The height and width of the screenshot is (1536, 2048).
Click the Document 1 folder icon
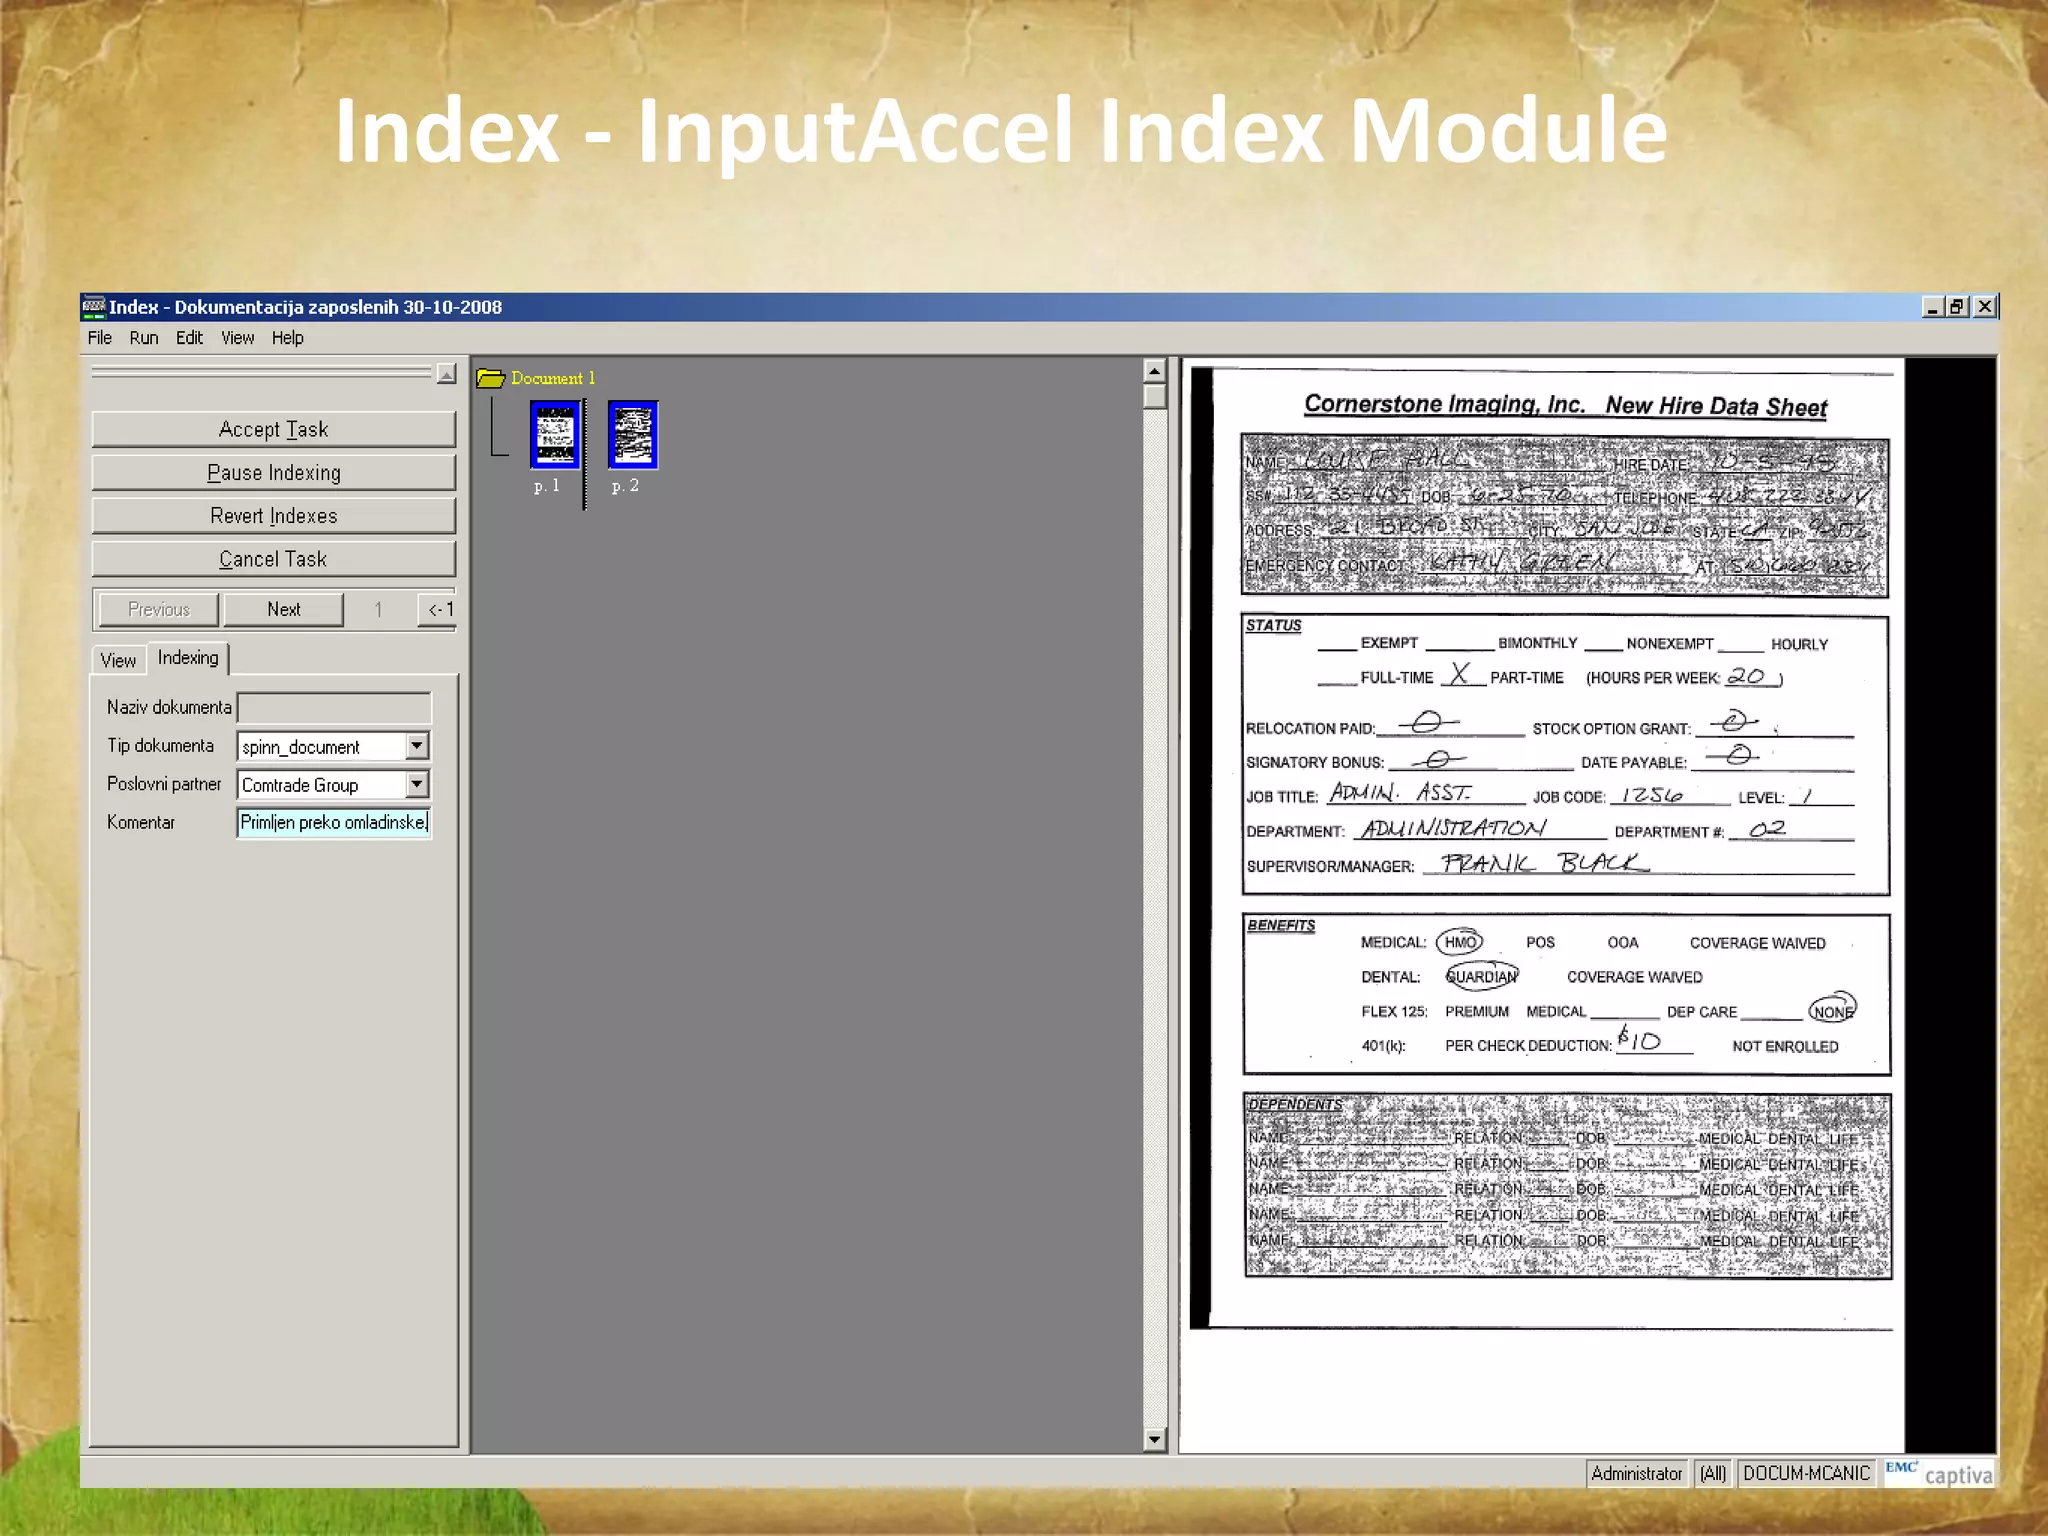coord(490,378)
